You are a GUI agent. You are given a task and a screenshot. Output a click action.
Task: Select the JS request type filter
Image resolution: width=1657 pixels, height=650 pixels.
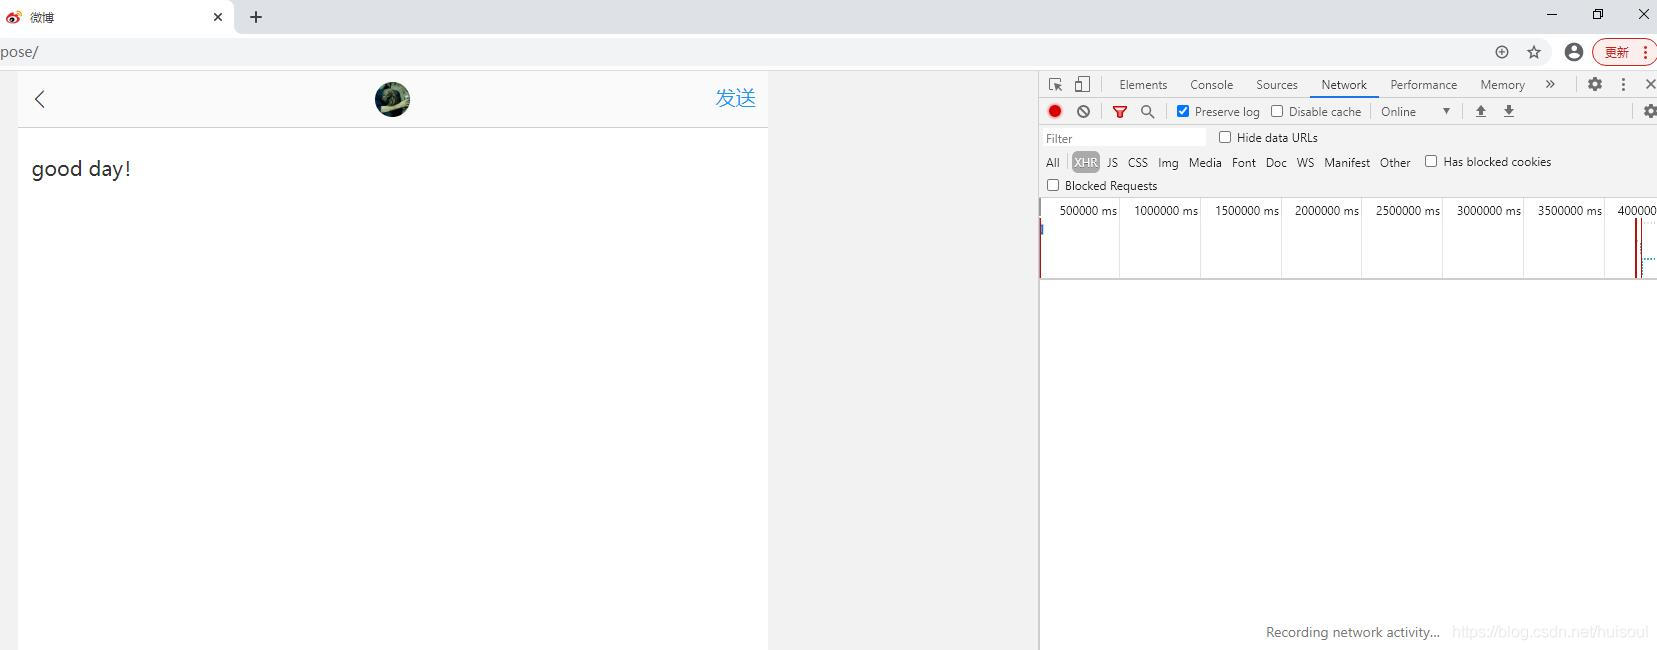click(x=1112, y=163)
